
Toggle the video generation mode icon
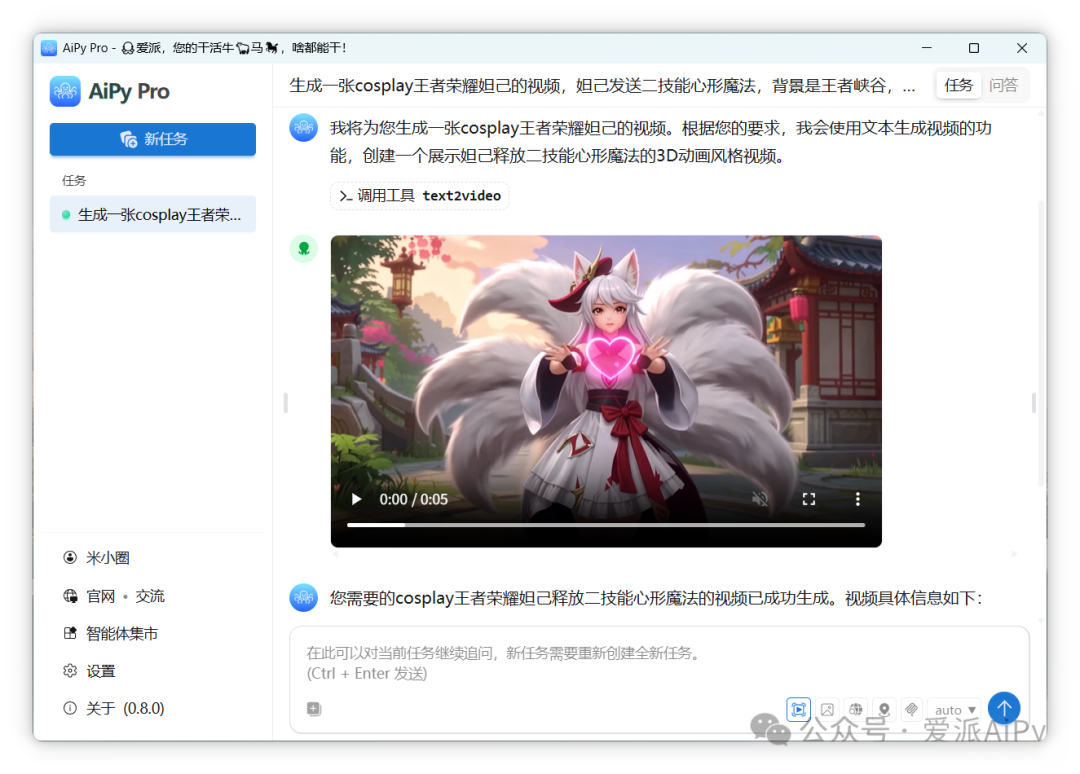pyautogui.click(x=798, y=709)
